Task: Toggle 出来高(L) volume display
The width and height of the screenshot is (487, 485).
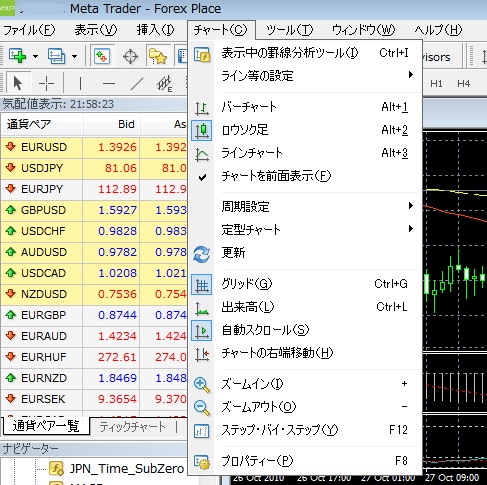Action: [x=304, y=307]
